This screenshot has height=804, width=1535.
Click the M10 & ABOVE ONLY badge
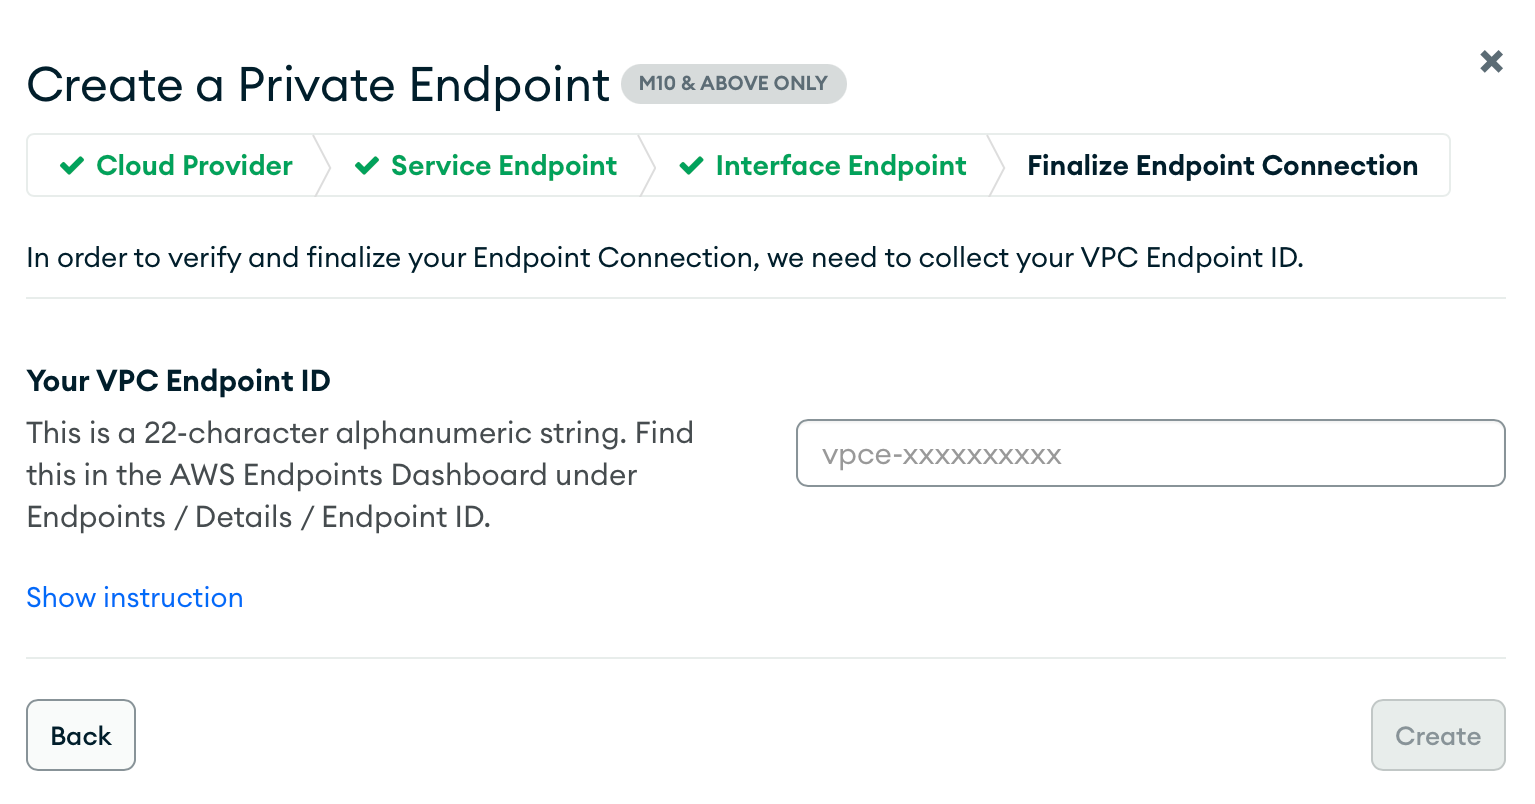(734, 84)
